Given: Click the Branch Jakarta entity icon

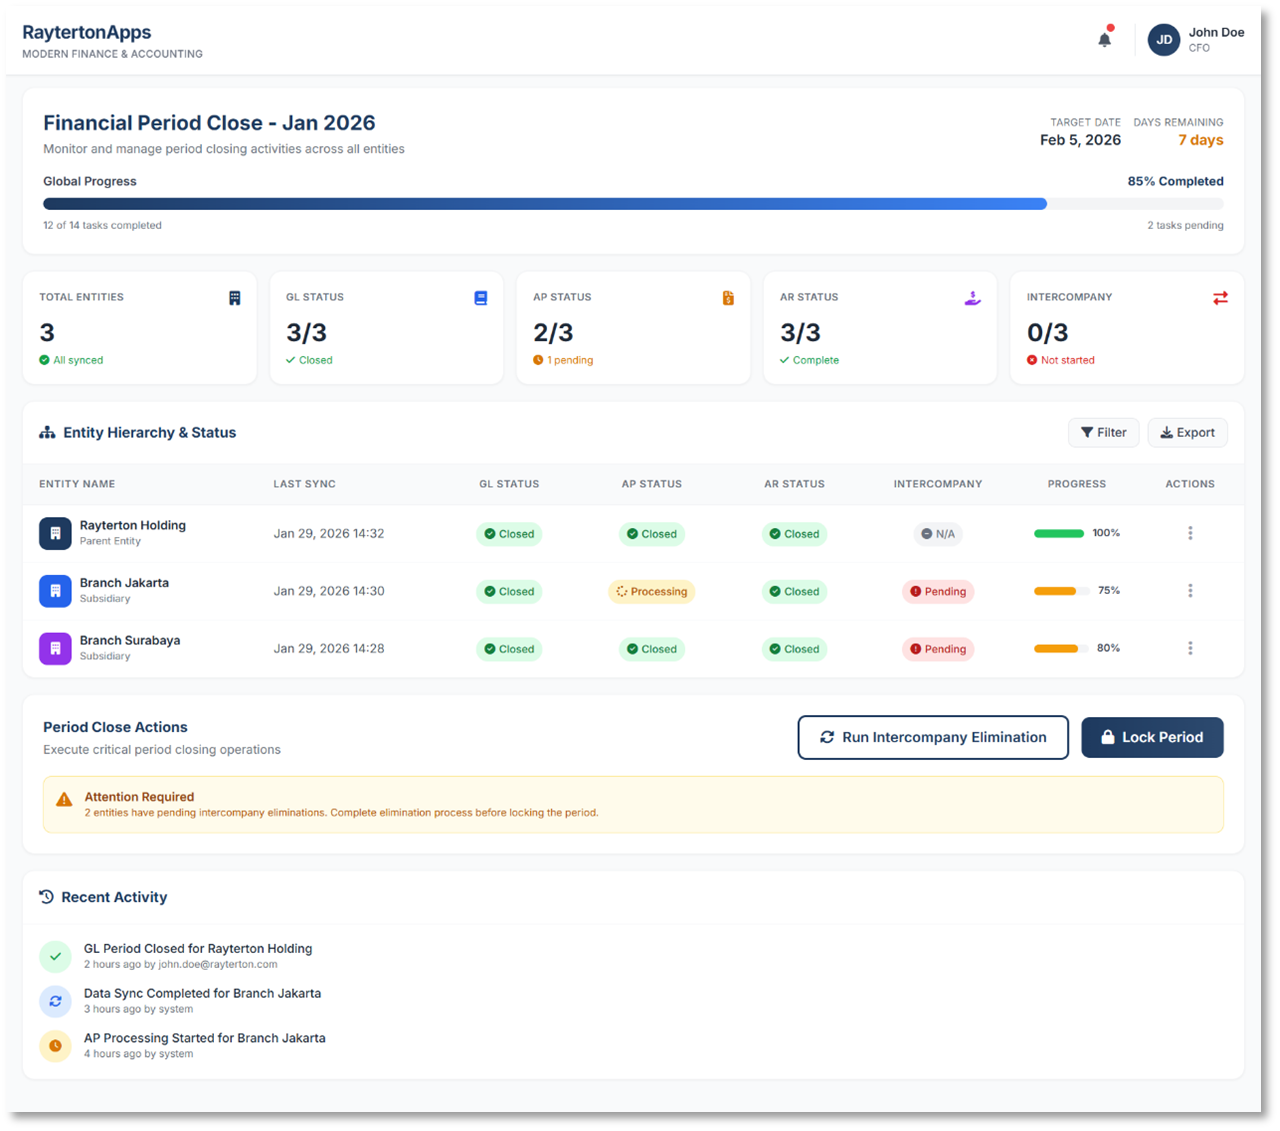Looking at the screenshot, I should [x=55, y=591].
